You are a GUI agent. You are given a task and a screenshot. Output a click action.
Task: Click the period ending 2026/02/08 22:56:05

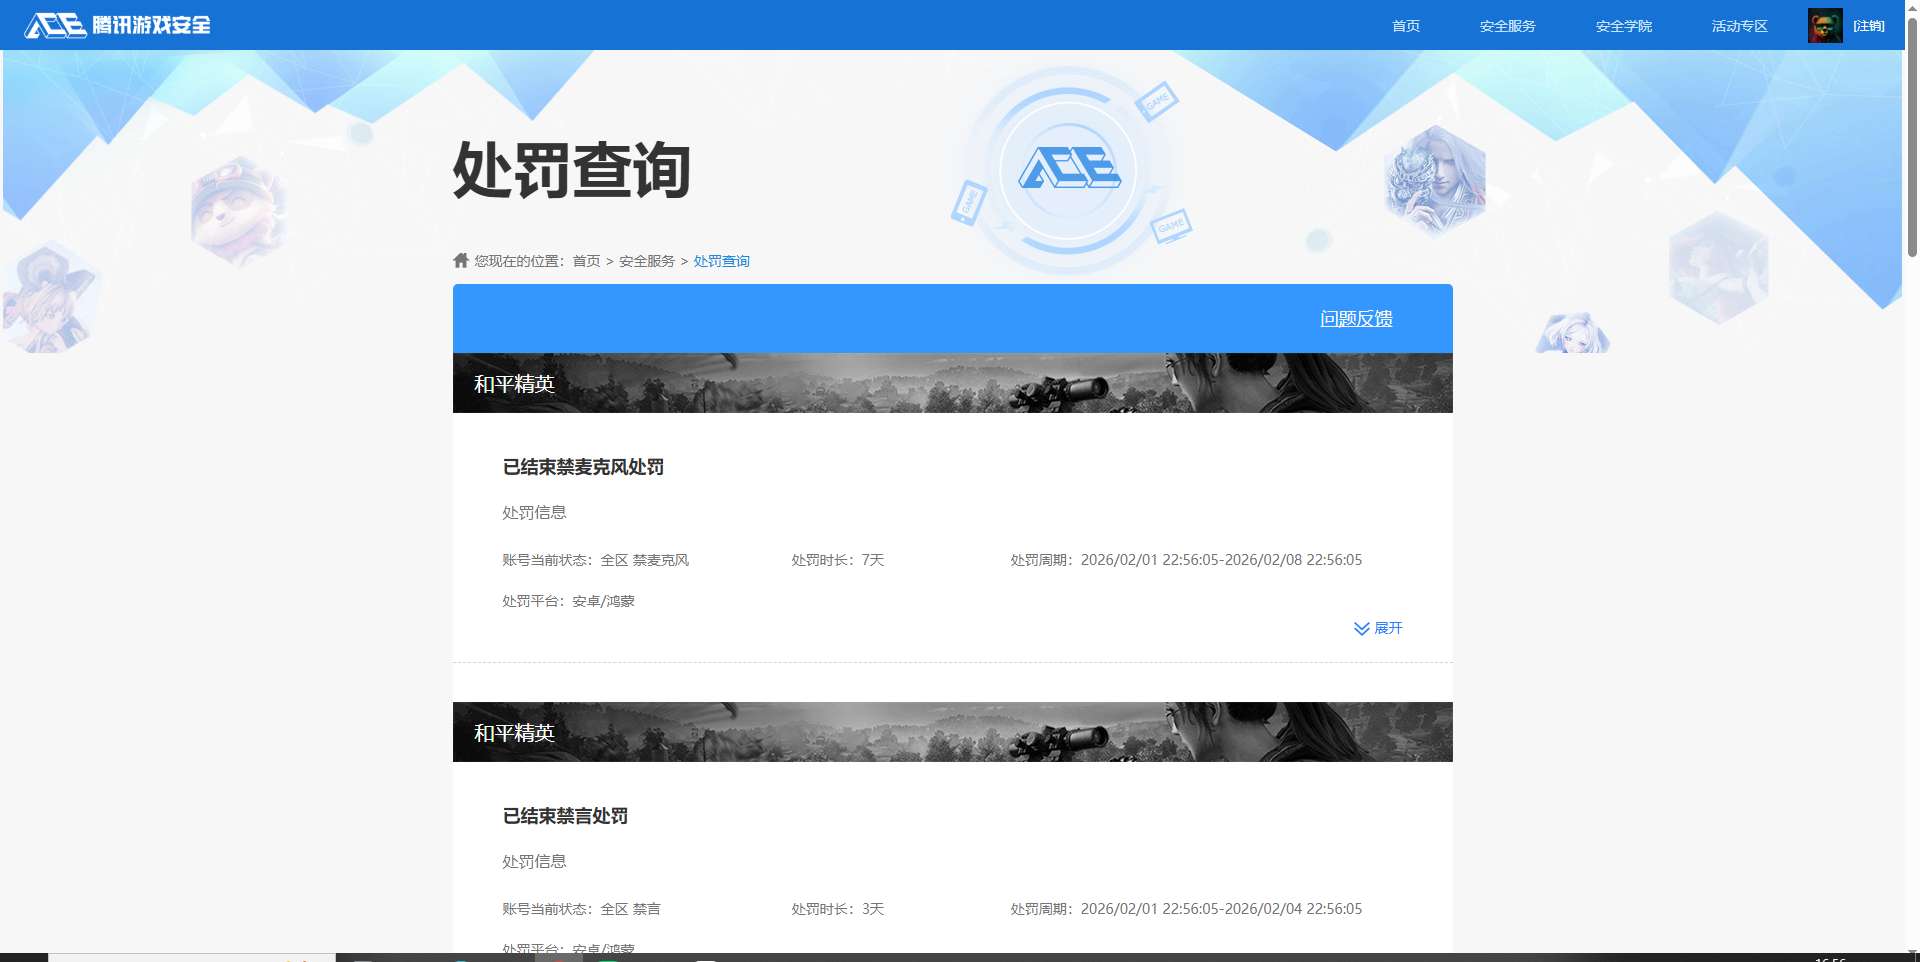[x=1186, y=560]
